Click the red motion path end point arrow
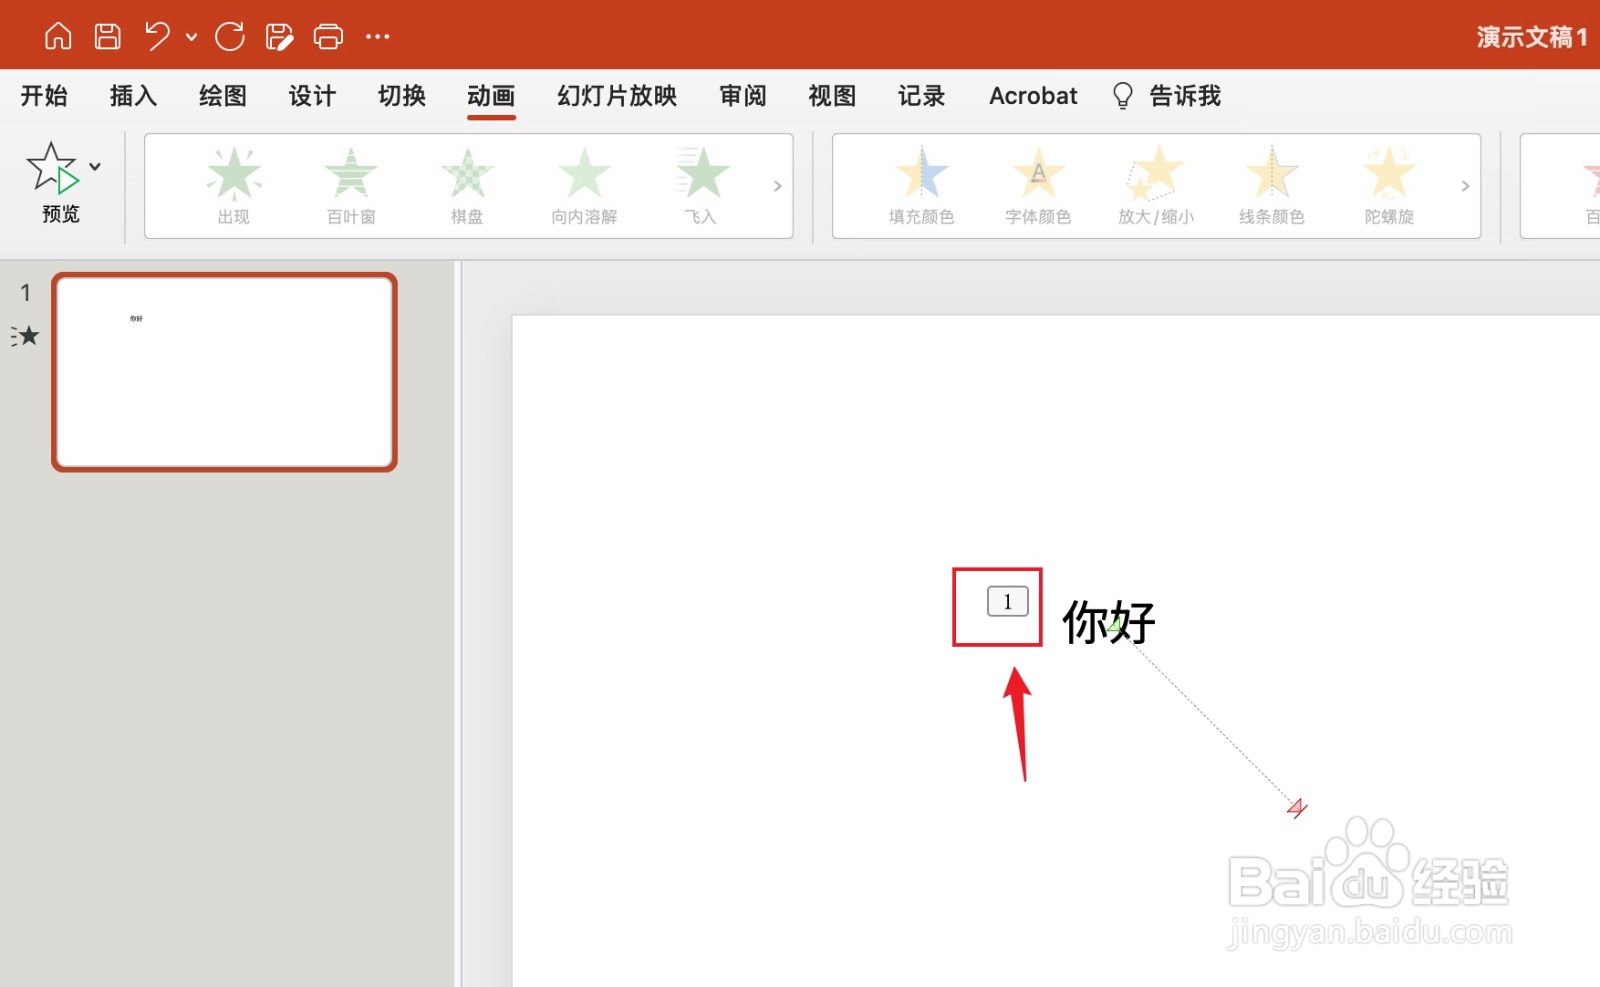Screen dimensions: 1600x987 click(1297, 807)
